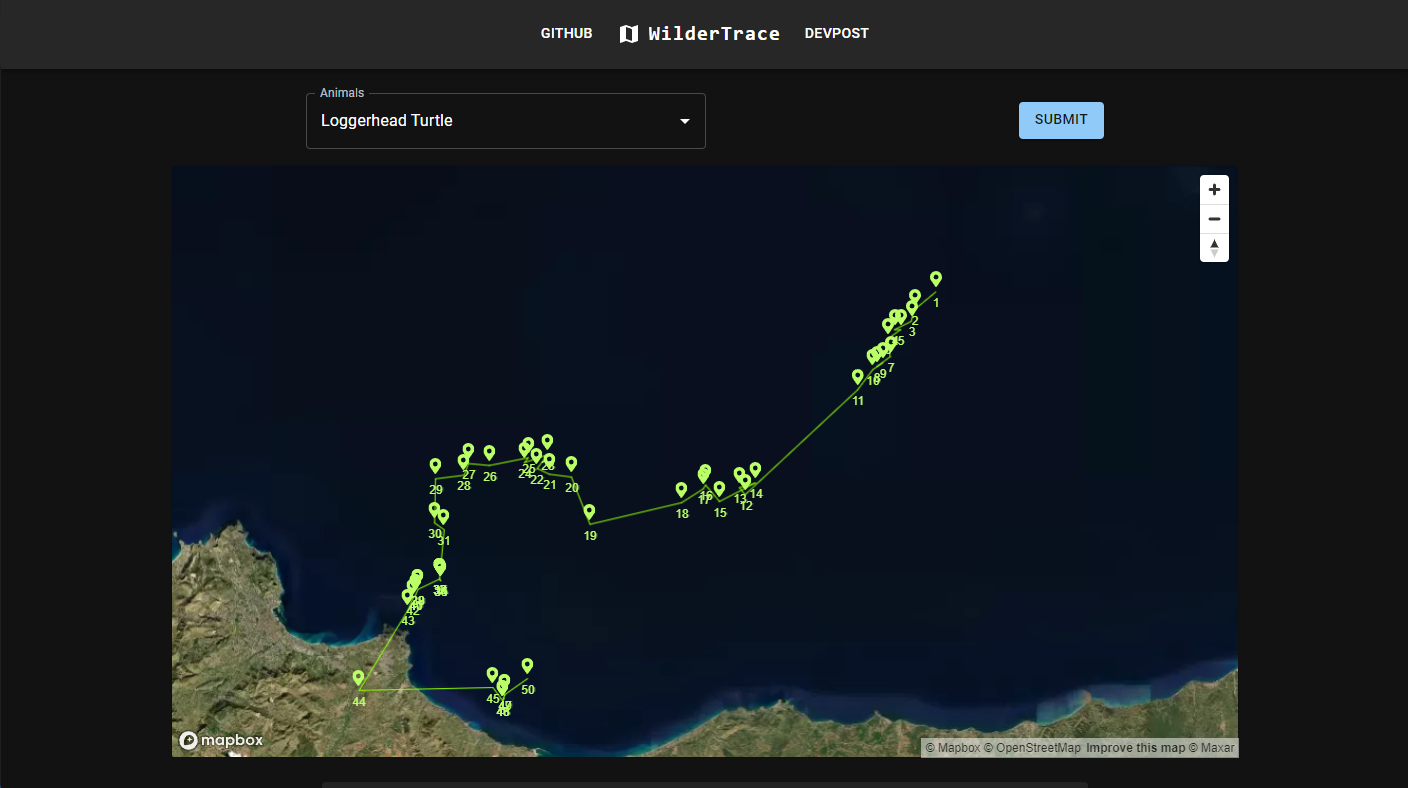Image resolution: width=1408 pixels, height=788 pixels.
Task: Select map marker number 1
Action: [x=936, y=279]
